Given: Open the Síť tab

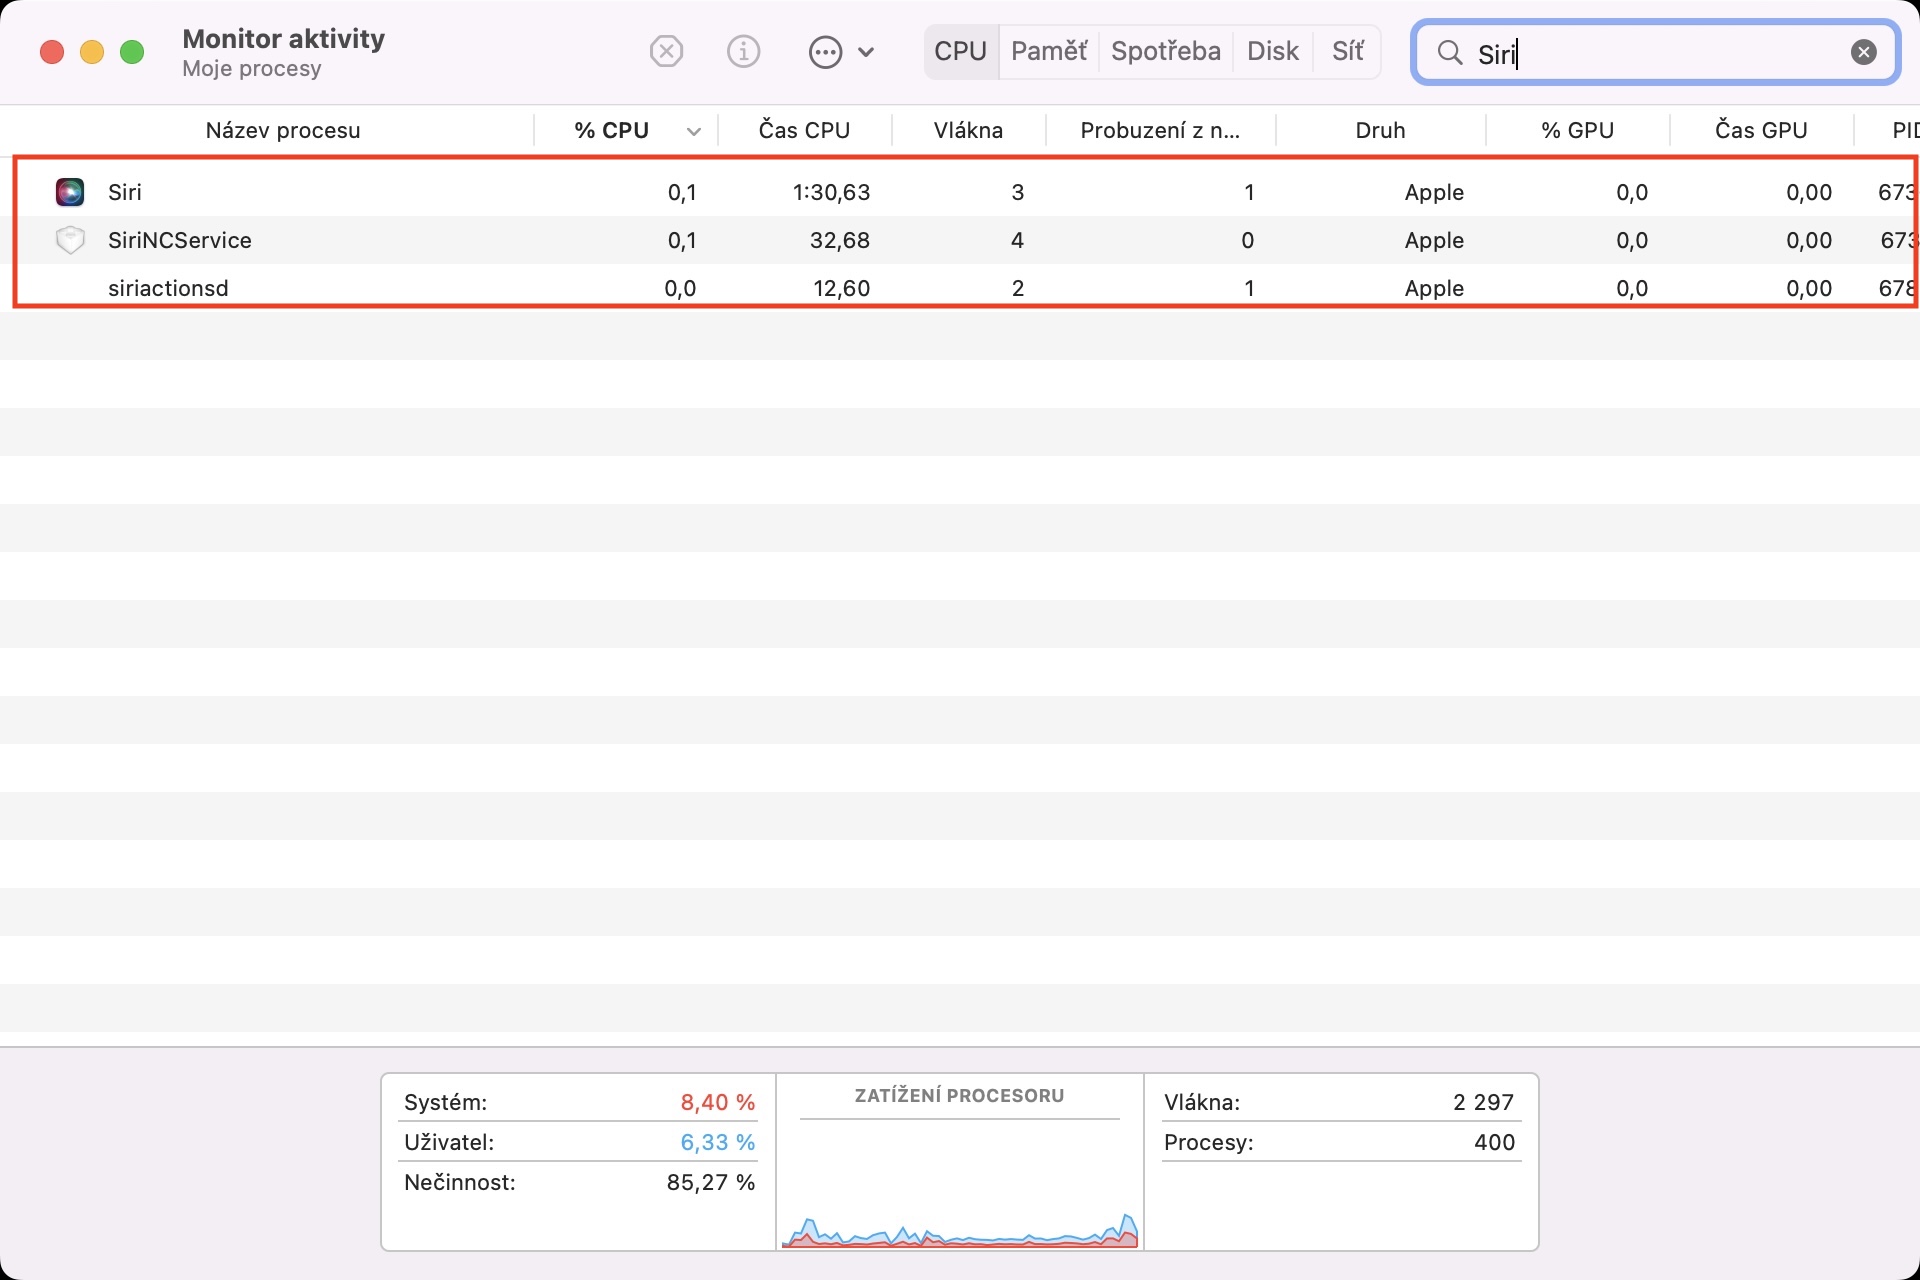Looking at the screenshot, I should coord(1347,51).
